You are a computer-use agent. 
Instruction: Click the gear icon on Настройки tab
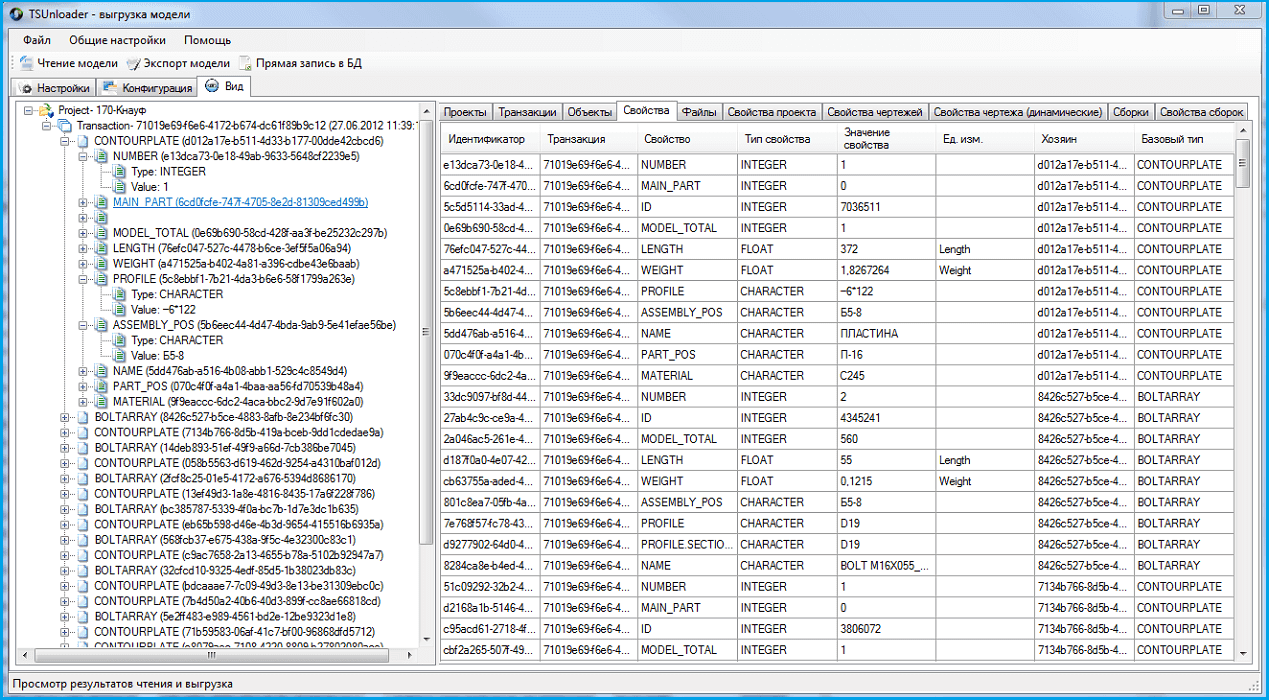click(26, 88)
